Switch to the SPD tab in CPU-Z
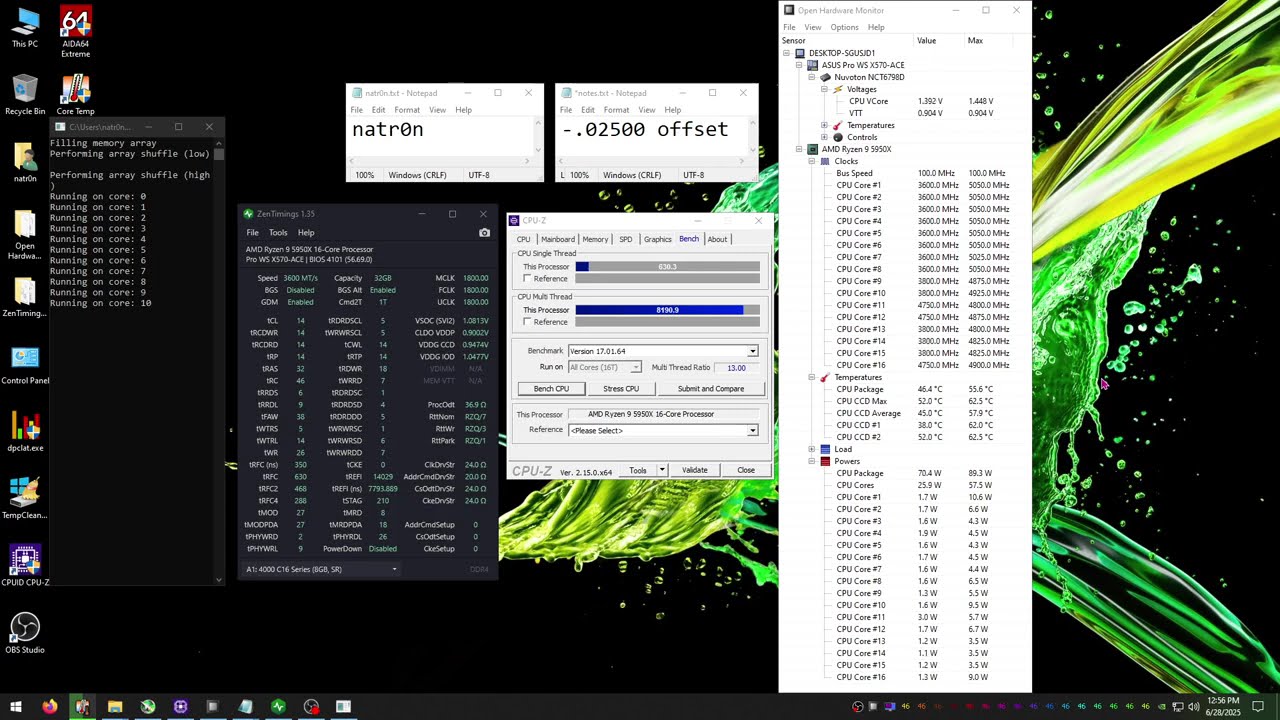This screenshot has width=1280, height=720. [625, 239]
